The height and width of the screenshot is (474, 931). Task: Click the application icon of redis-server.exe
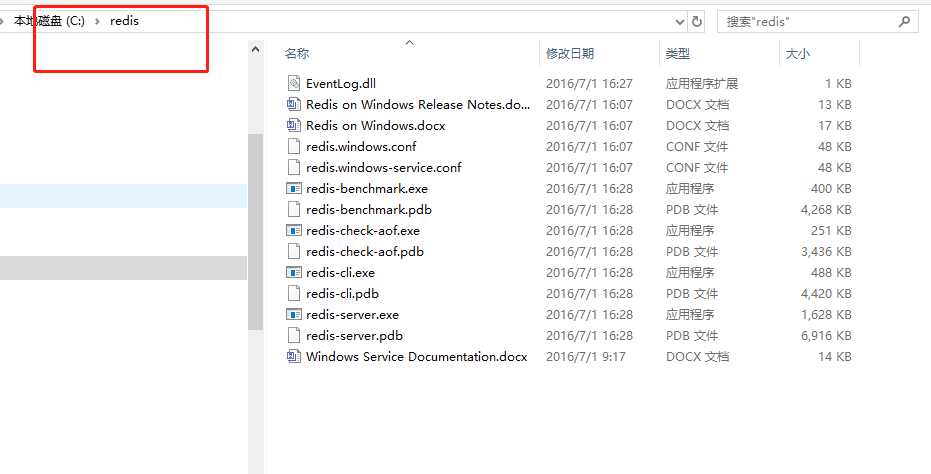(x=294, y=315)
